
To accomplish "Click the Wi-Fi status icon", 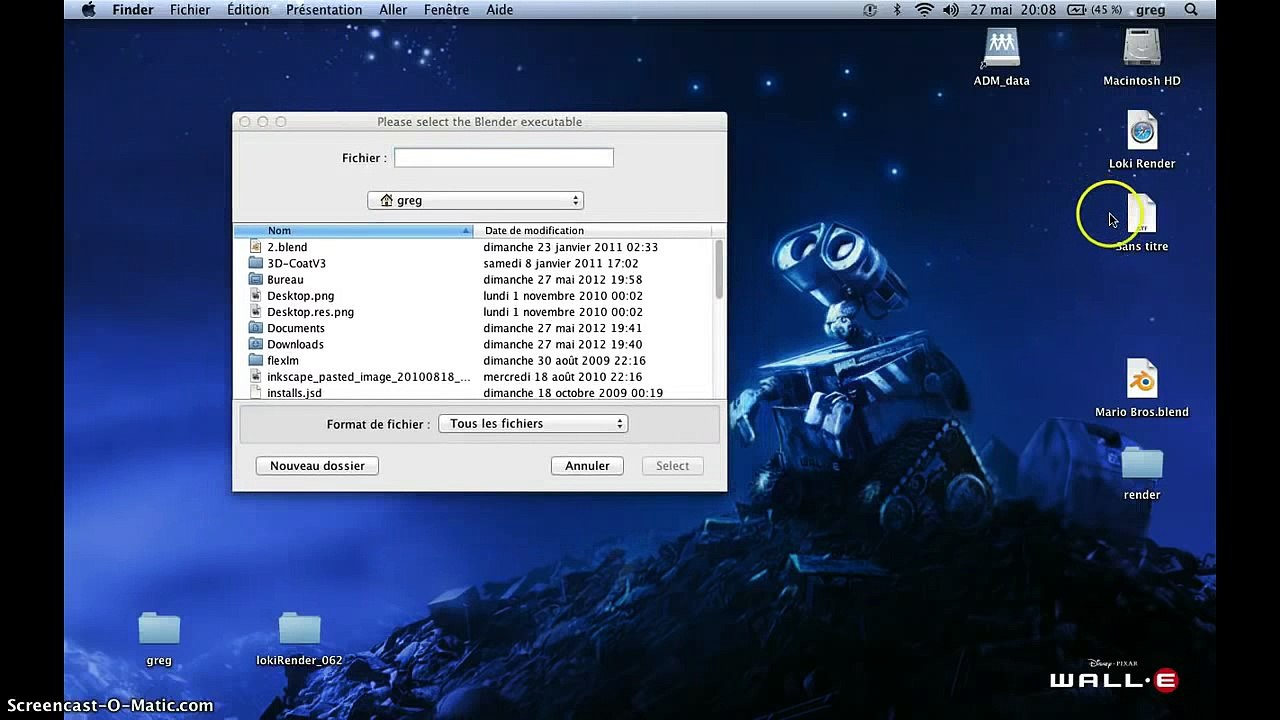I will (x=923, y=10).
